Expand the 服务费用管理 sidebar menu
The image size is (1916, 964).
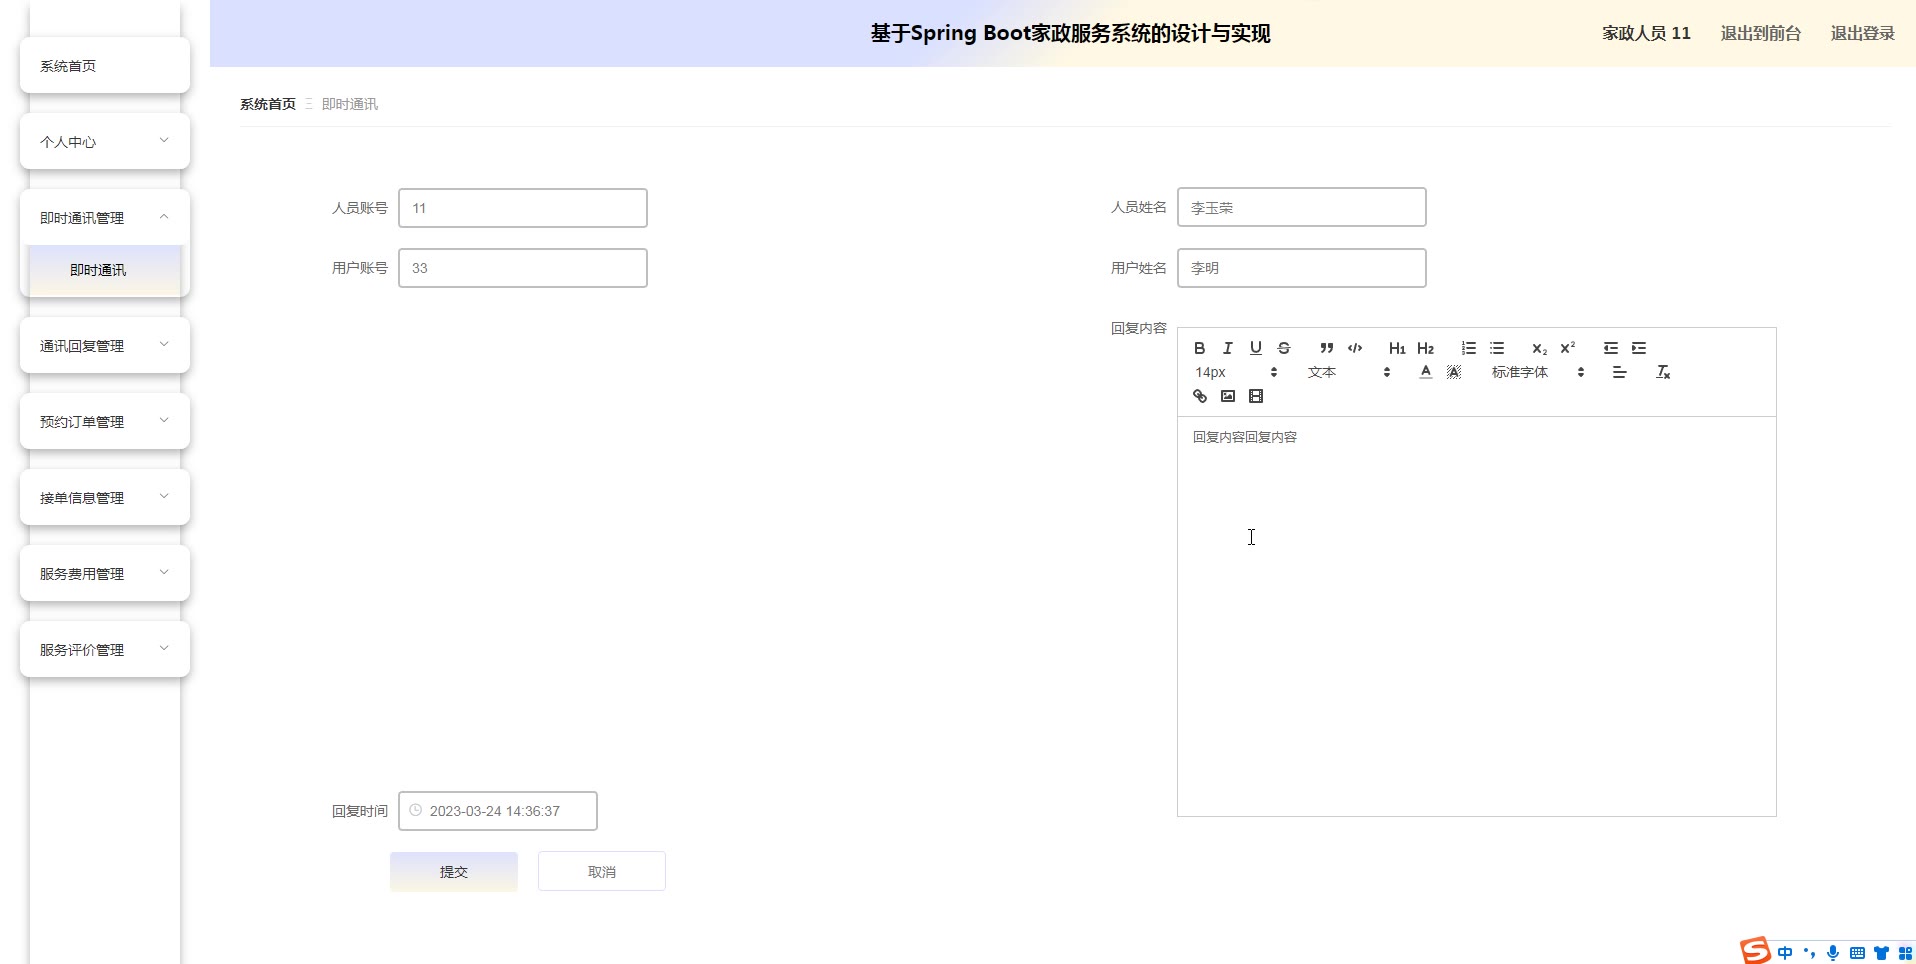tap(105, 574)
